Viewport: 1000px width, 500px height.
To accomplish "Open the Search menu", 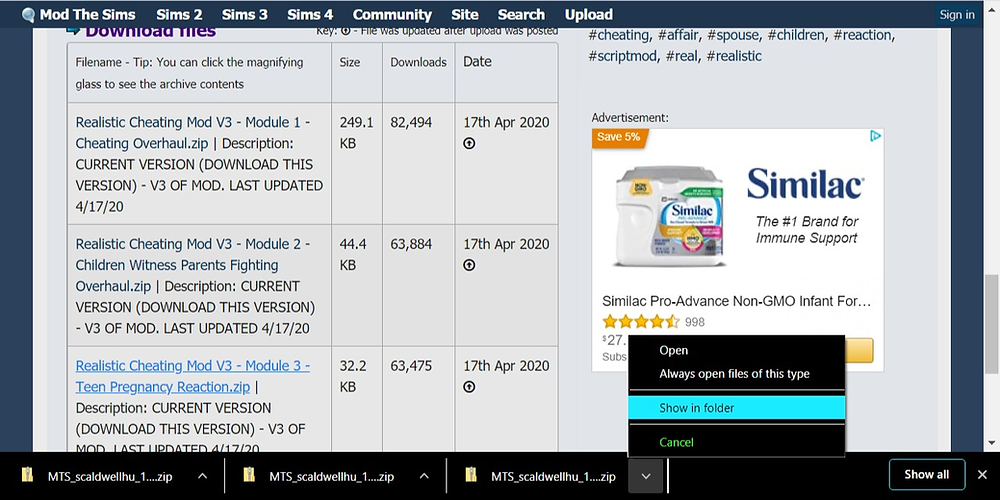I will 521,15.
